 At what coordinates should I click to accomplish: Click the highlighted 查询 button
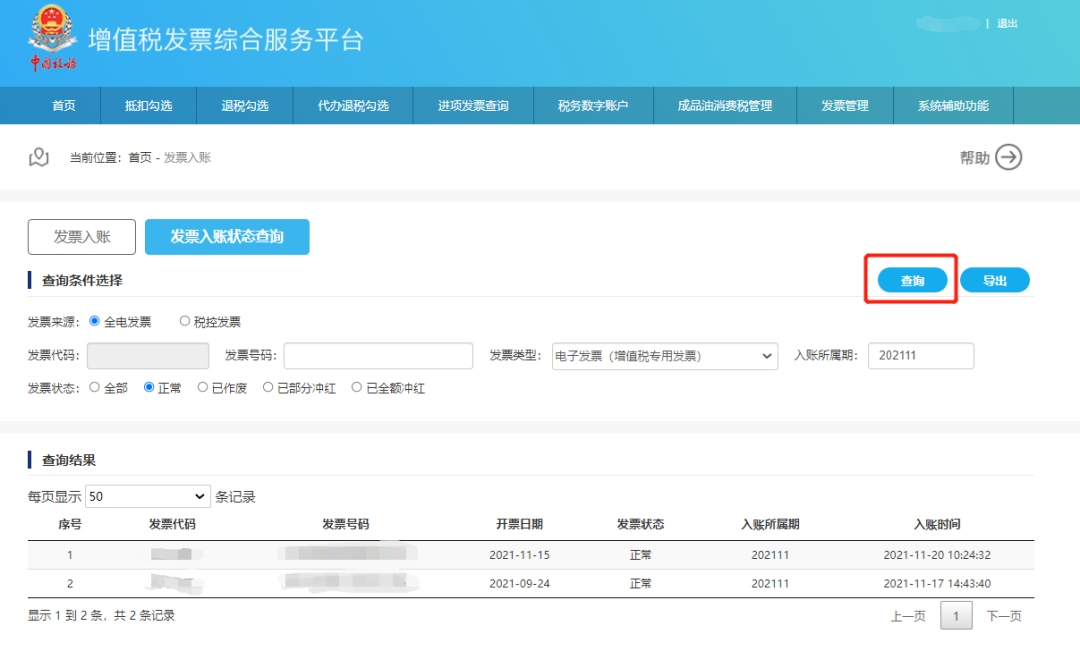tap(911, 280)
